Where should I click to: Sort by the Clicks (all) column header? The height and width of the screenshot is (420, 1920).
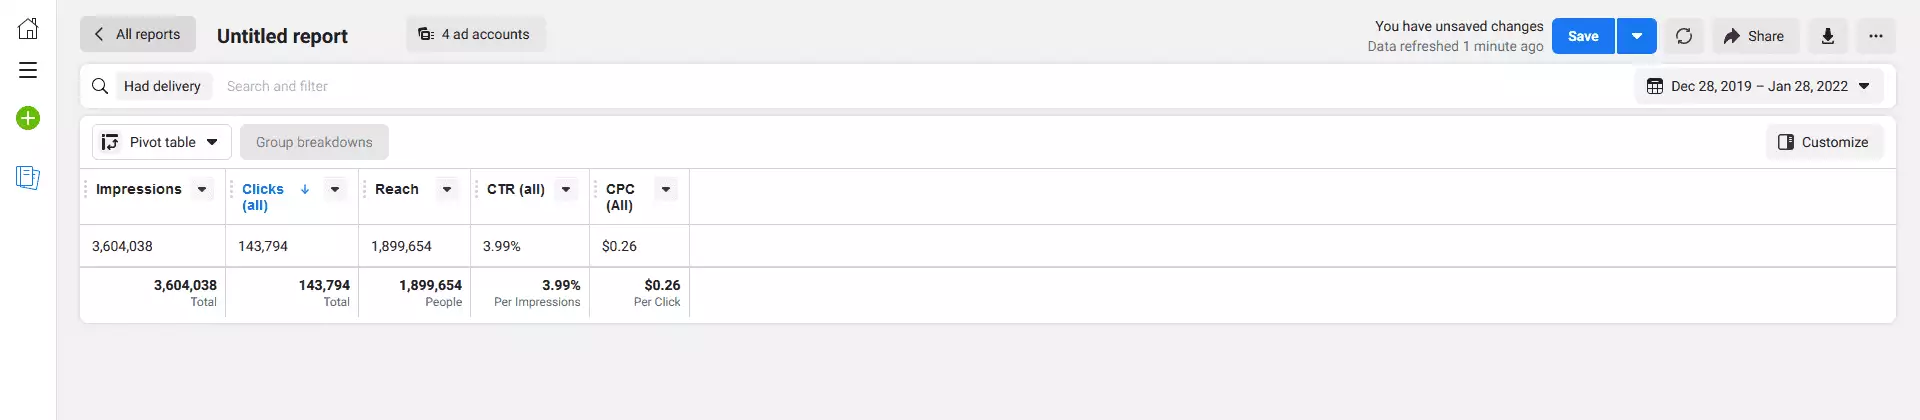tap(263, 197)
